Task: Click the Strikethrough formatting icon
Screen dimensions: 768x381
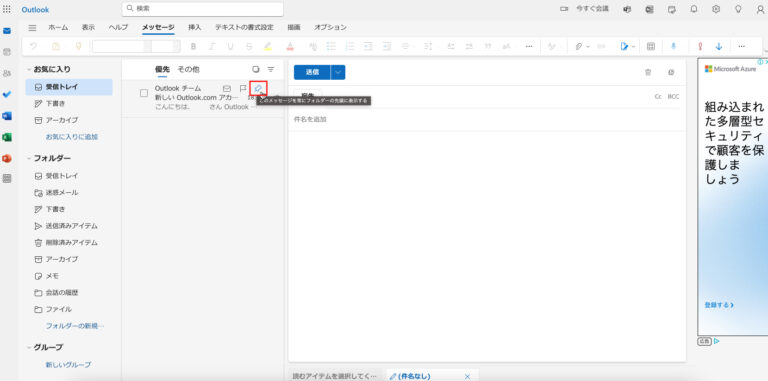Action: [x=249, y=46]
